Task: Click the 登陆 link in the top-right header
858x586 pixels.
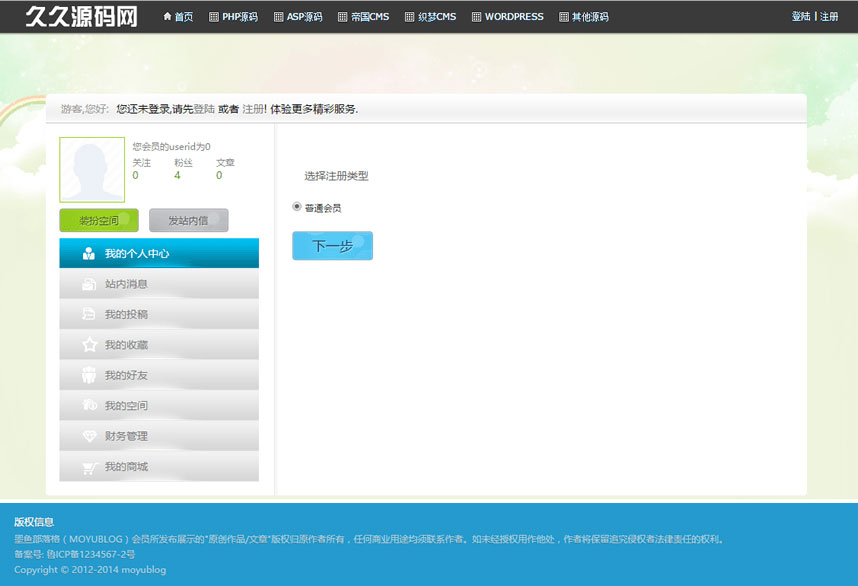Action: [801, 17]
